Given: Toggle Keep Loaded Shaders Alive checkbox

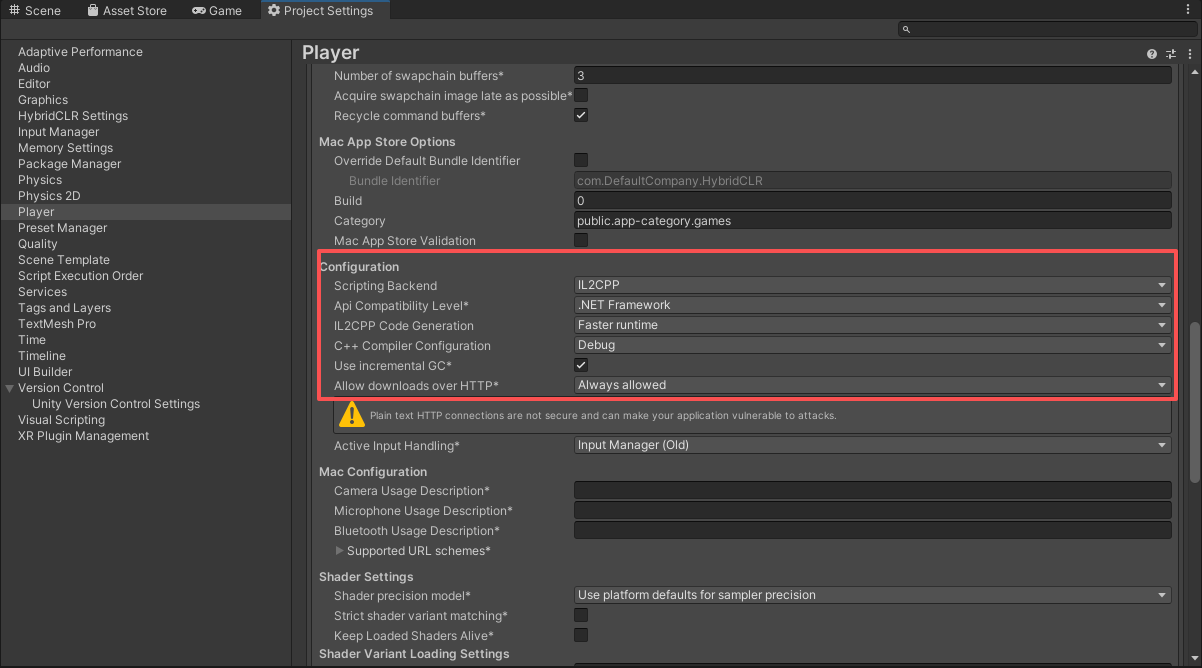Looking at the screenshot, I should pos(581,635).
